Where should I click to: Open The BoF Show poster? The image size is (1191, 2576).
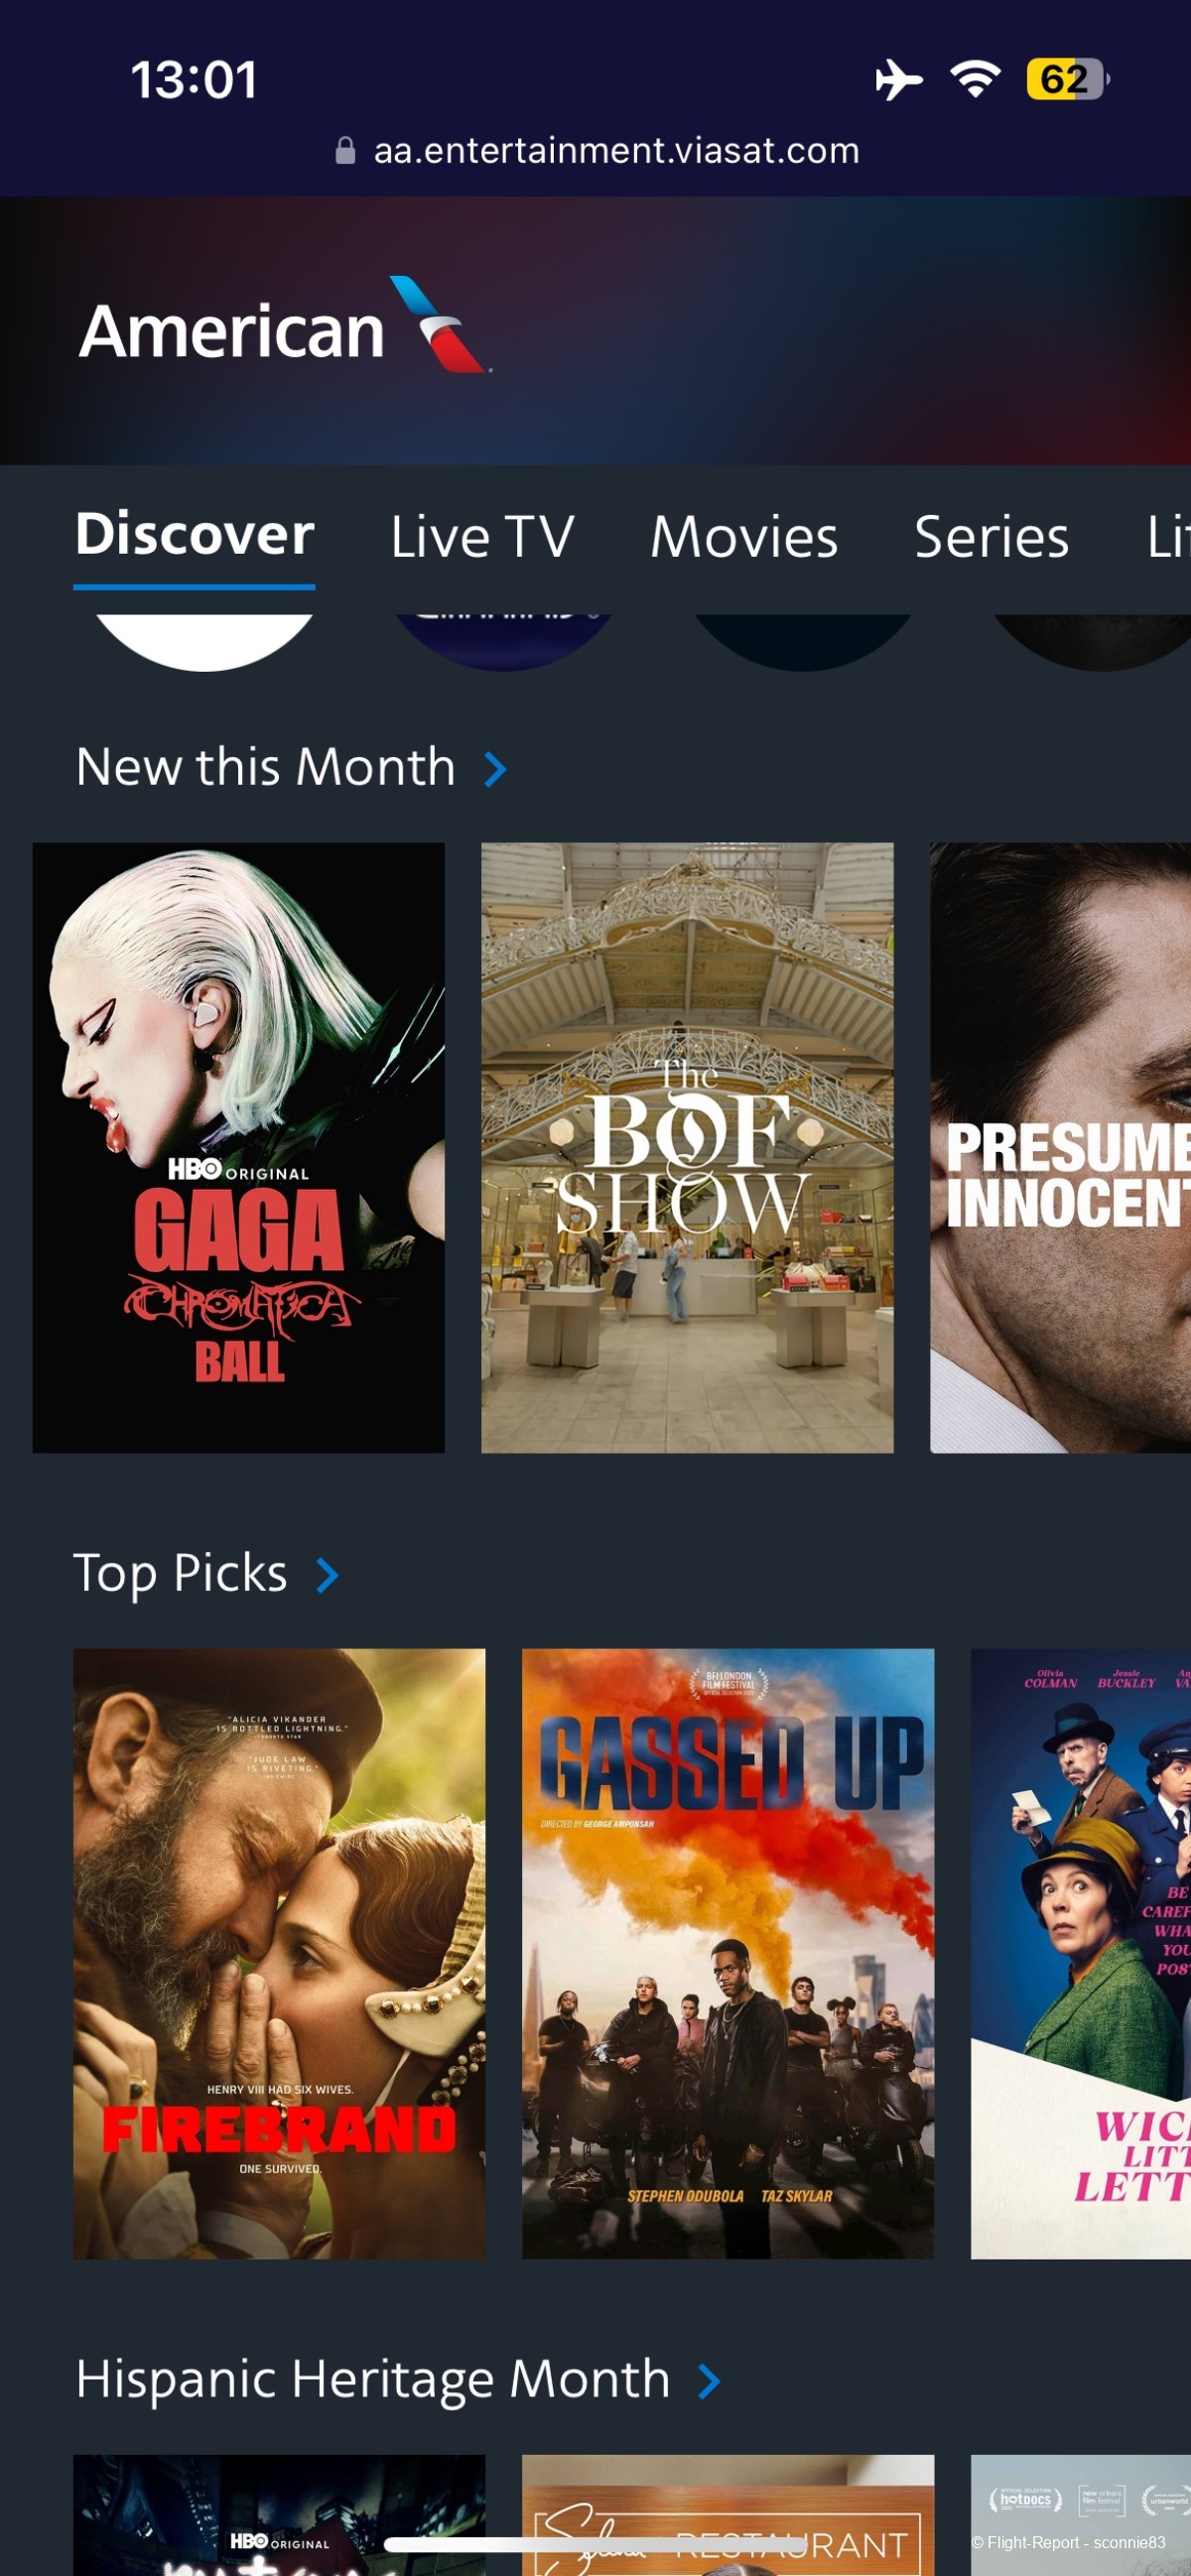(x=687, y=1148)
